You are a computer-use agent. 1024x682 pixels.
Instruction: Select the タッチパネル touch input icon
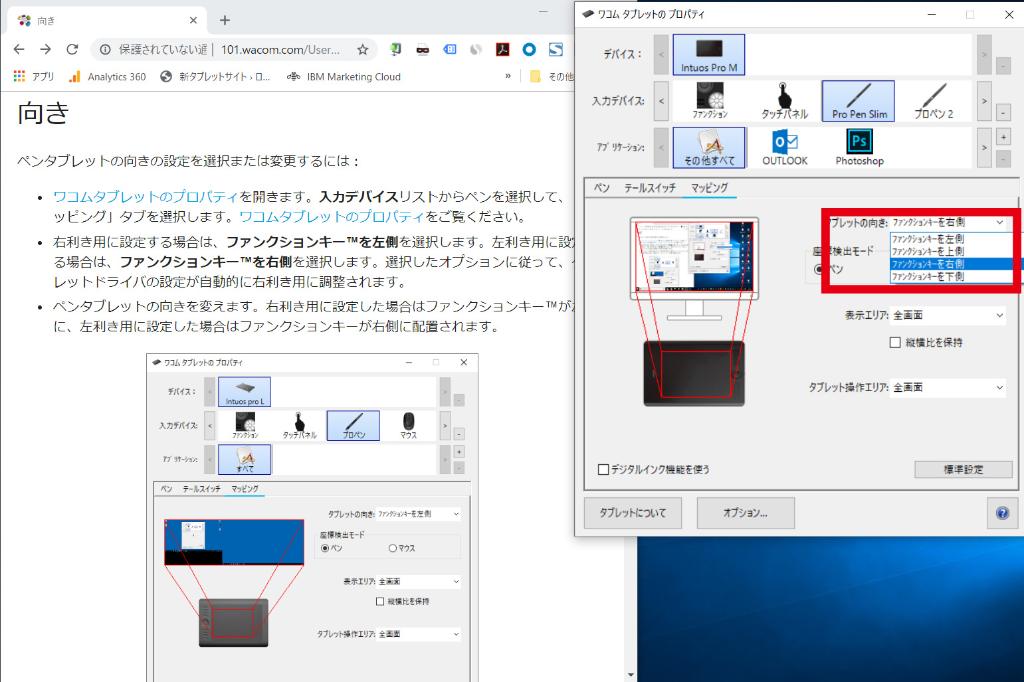click(x=784, y=101)
